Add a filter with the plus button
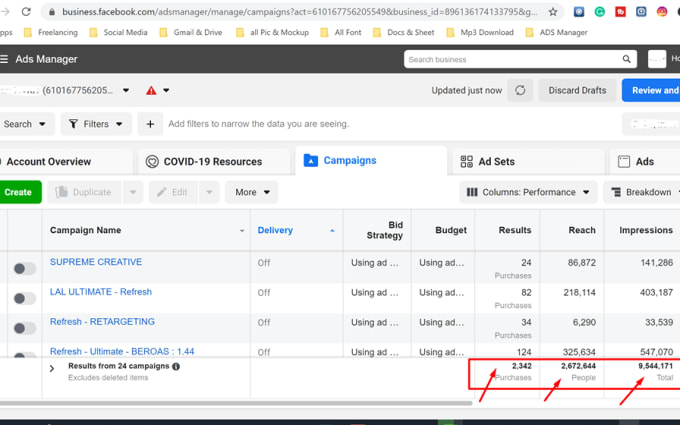Viewport: 680px width, 425px height. point(150,124)
